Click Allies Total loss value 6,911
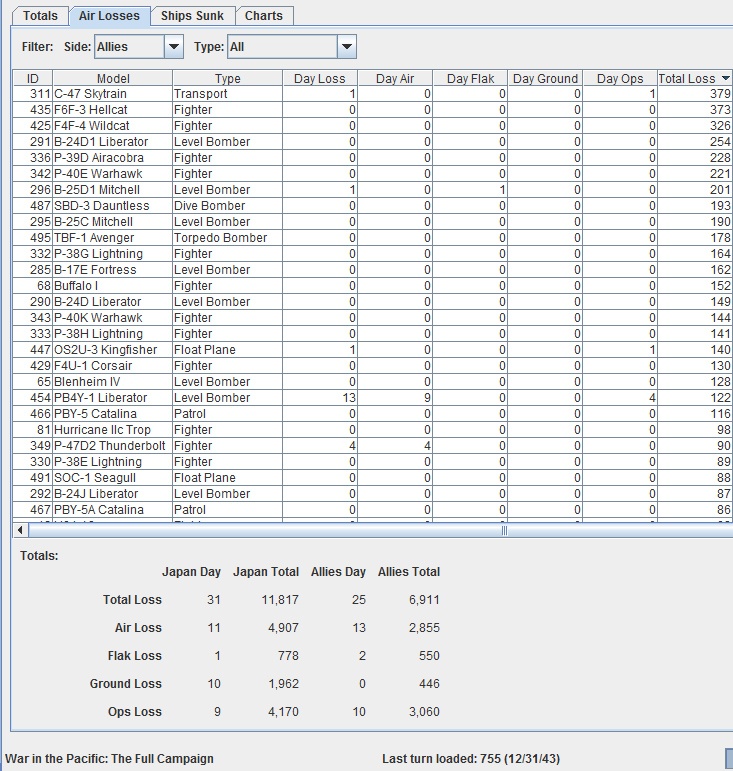 point(424,600)
